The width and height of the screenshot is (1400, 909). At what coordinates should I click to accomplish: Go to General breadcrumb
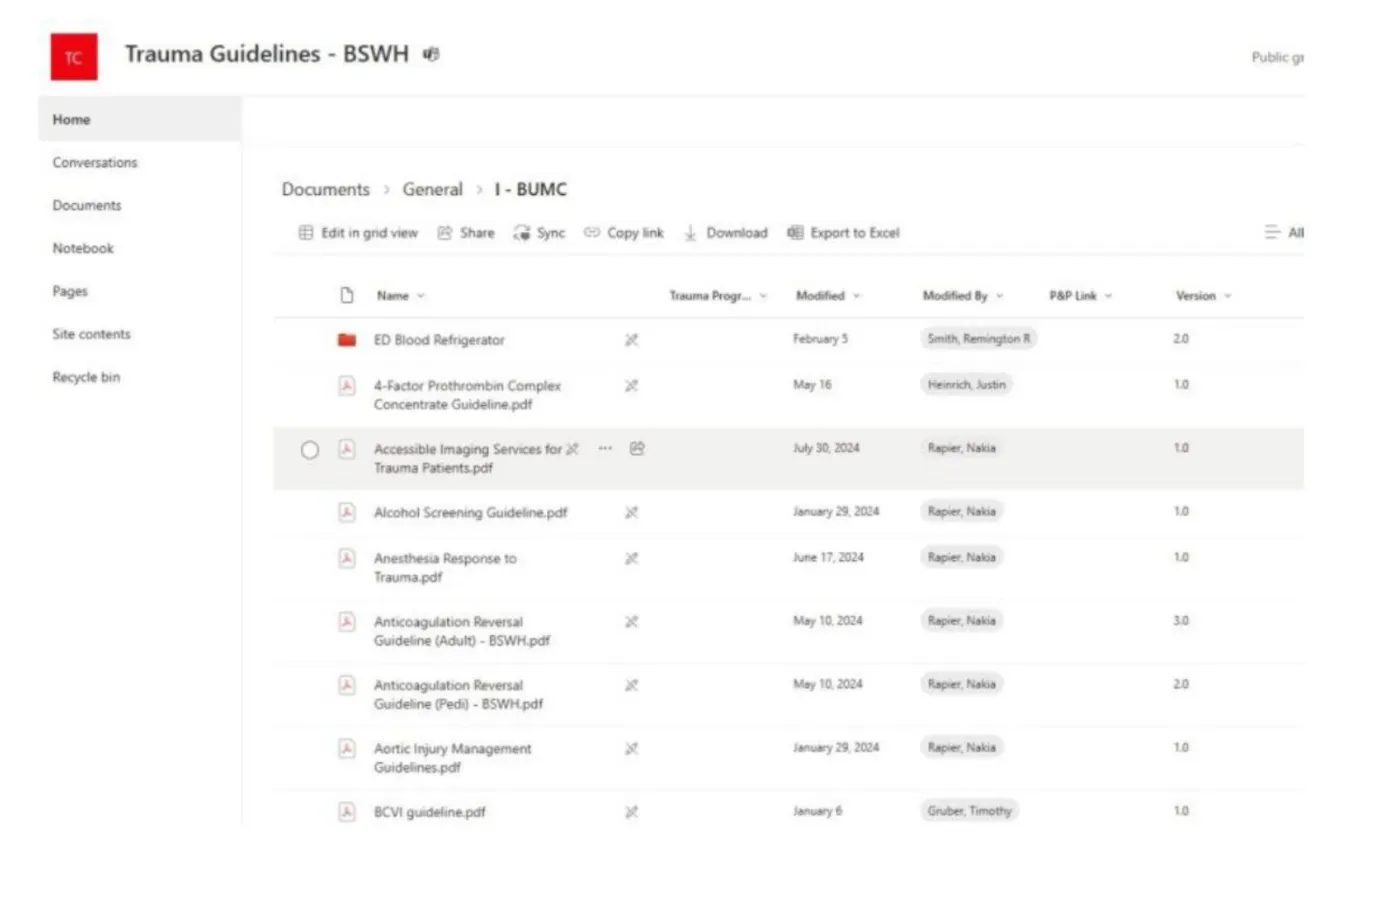coord(432,189)
